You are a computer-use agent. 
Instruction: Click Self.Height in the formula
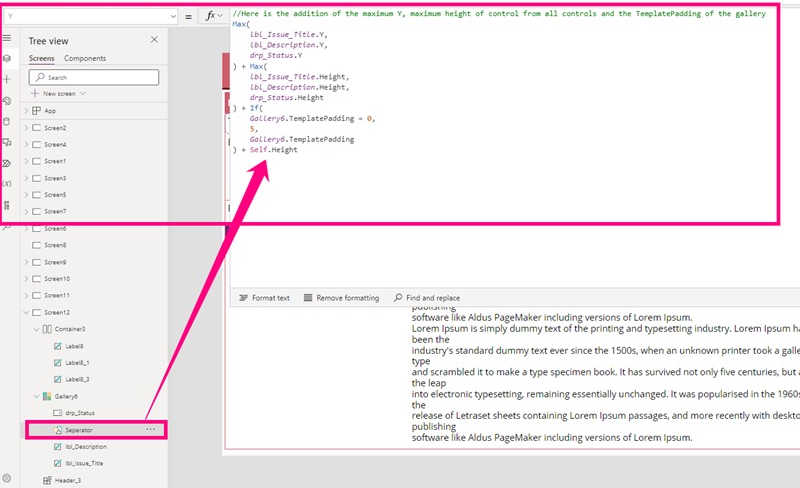coord(273,150)
